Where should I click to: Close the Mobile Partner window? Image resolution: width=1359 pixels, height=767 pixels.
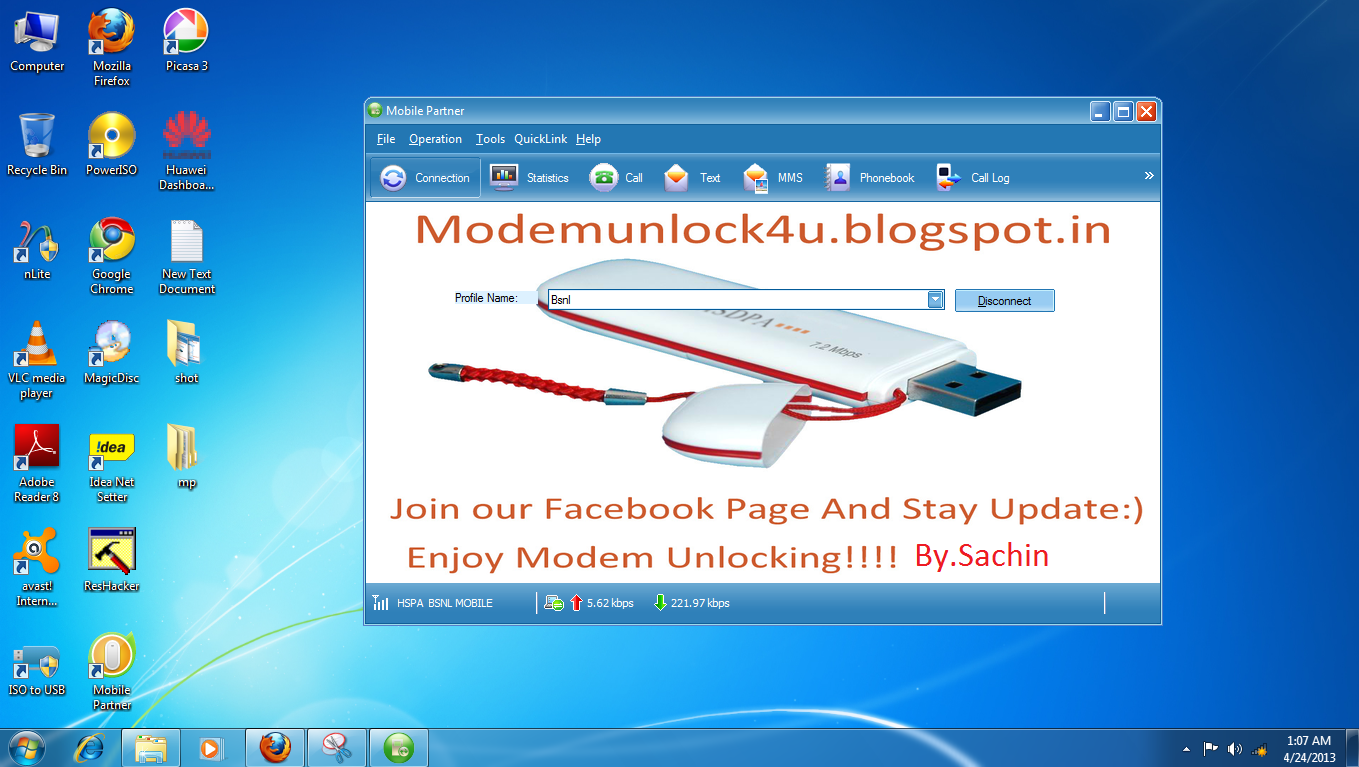[x=1146, y=111]
